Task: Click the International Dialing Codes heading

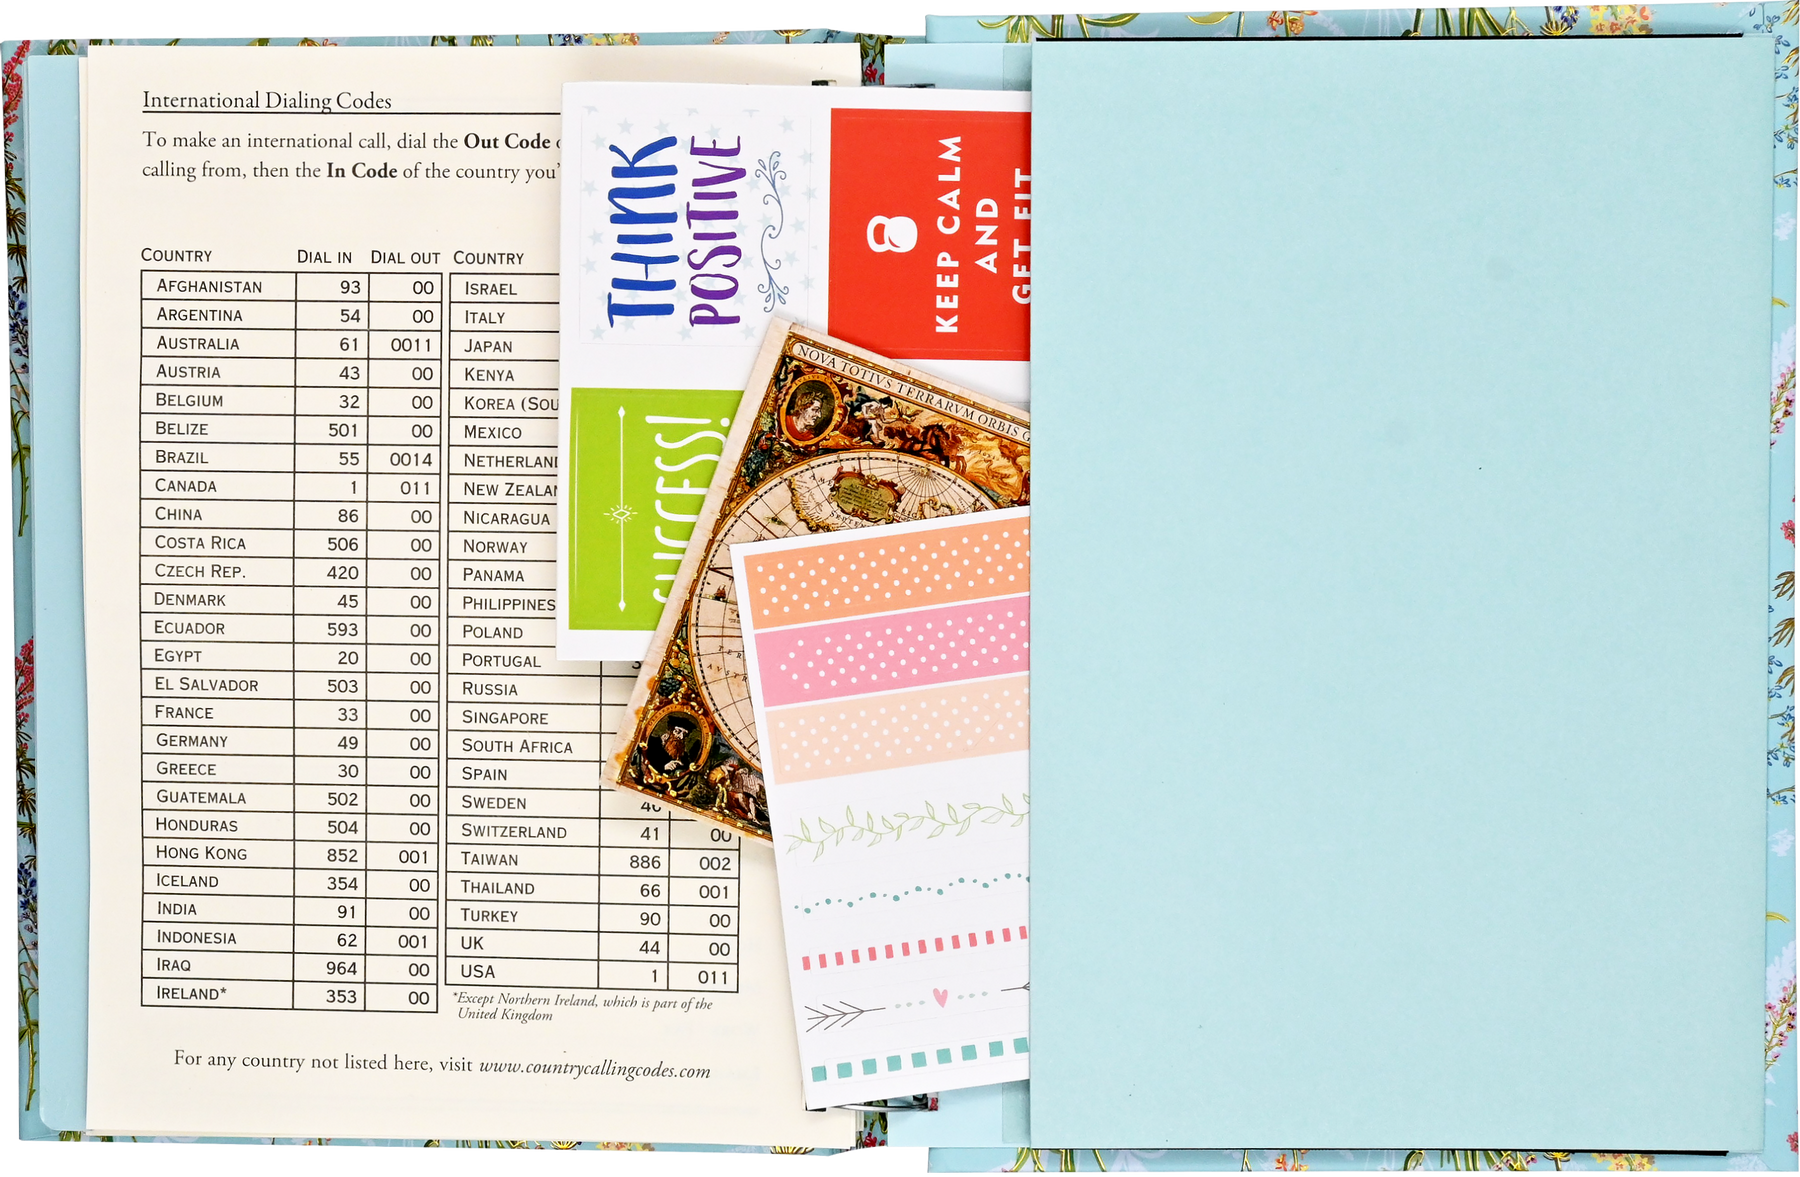Action: (x=266, y=100)
